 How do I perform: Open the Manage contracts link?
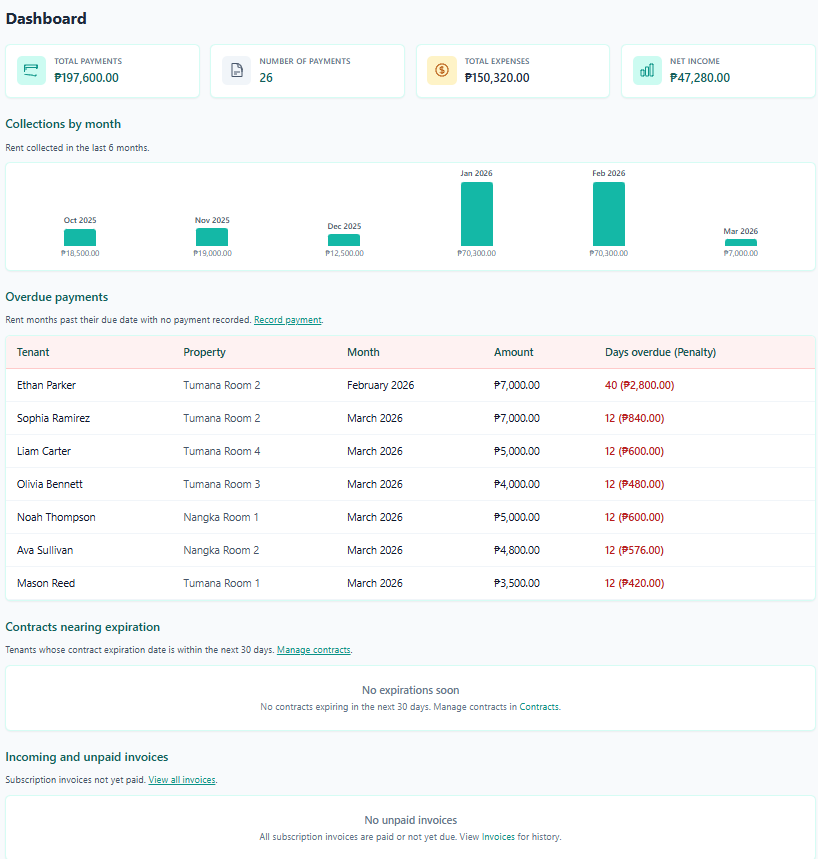313,650
